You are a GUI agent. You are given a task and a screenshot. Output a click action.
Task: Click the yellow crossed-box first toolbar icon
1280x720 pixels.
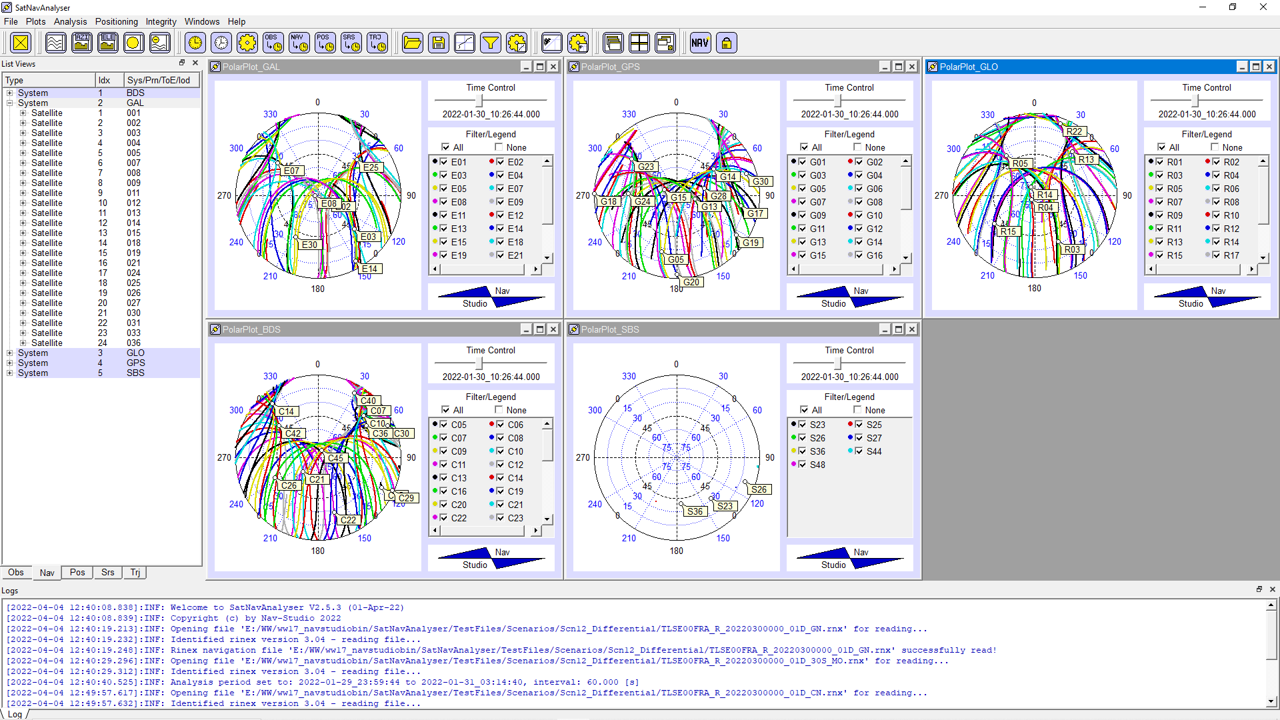tap(20, 42)
